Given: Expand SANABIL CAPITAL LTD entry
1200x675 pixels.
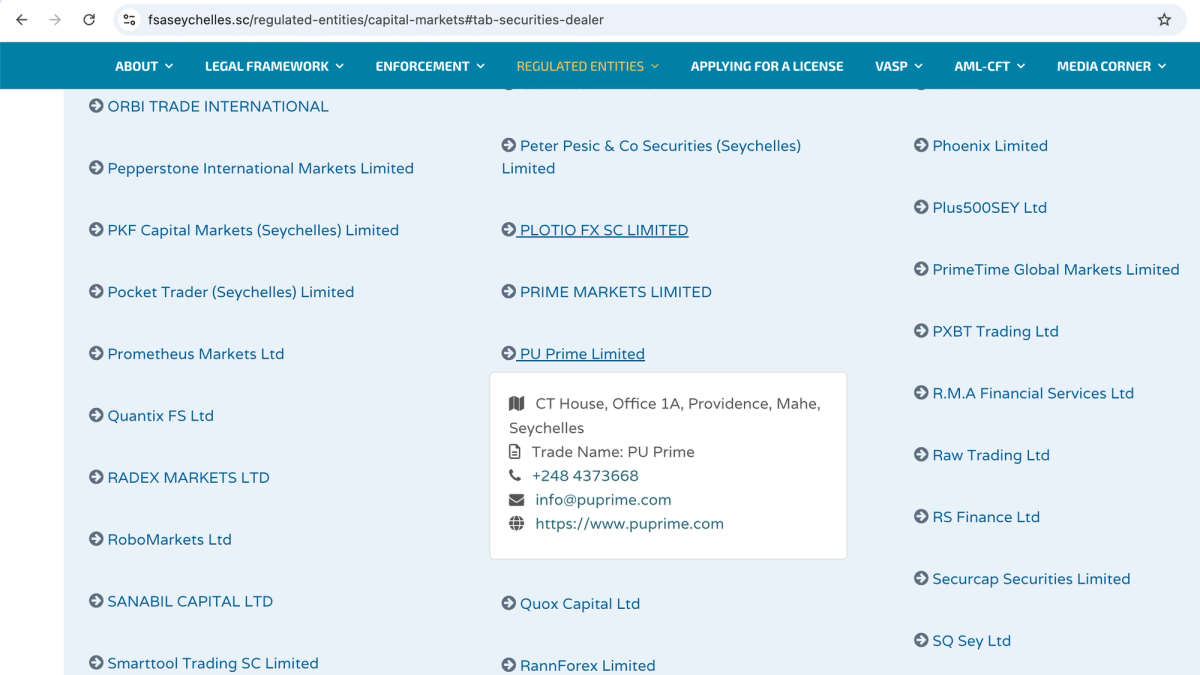Looking at the screenshot, I should pyautogui.click(x=190, y=602).
